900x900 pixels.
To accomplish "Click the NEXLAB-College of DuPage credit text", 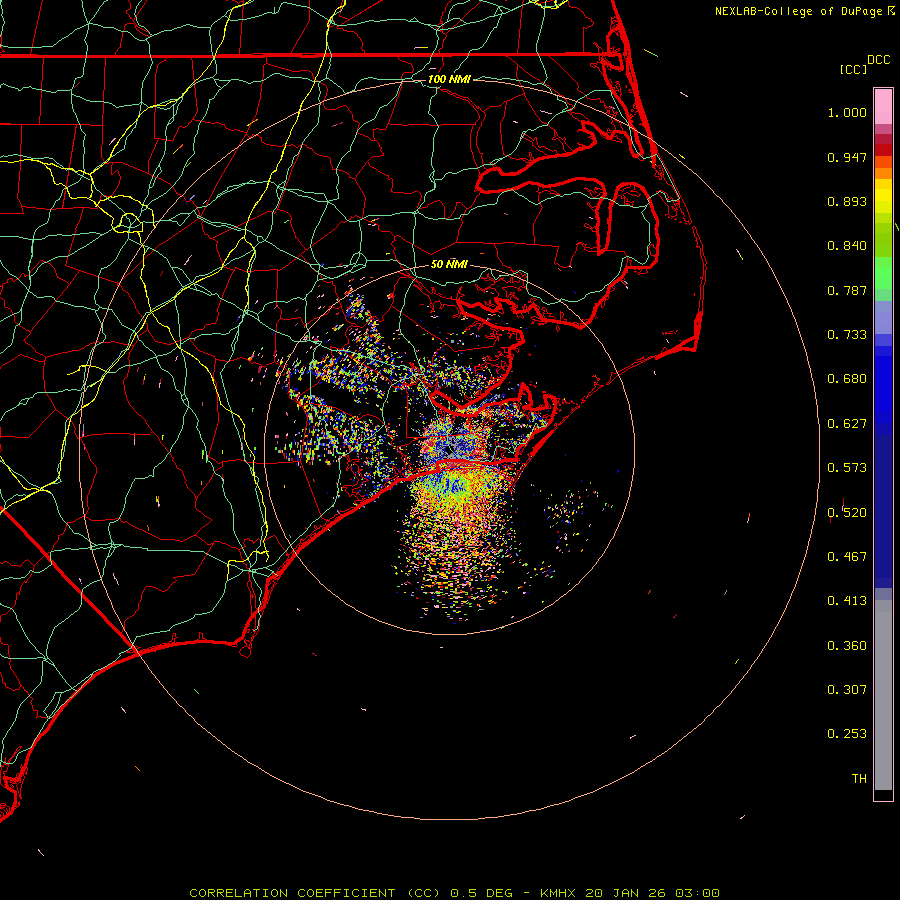I will (x=798, y=11).
